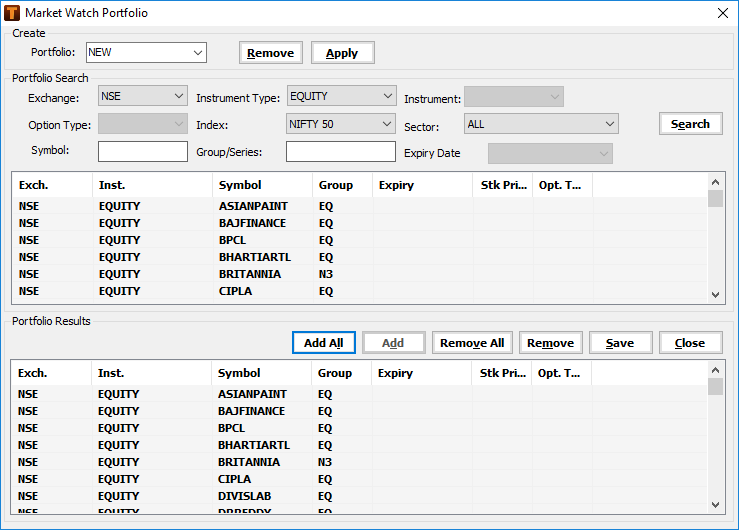Viewport: 739px width, 530px height.
Task: Click scroll up arrow of Portfolio Results
Action: click(715, 370)
